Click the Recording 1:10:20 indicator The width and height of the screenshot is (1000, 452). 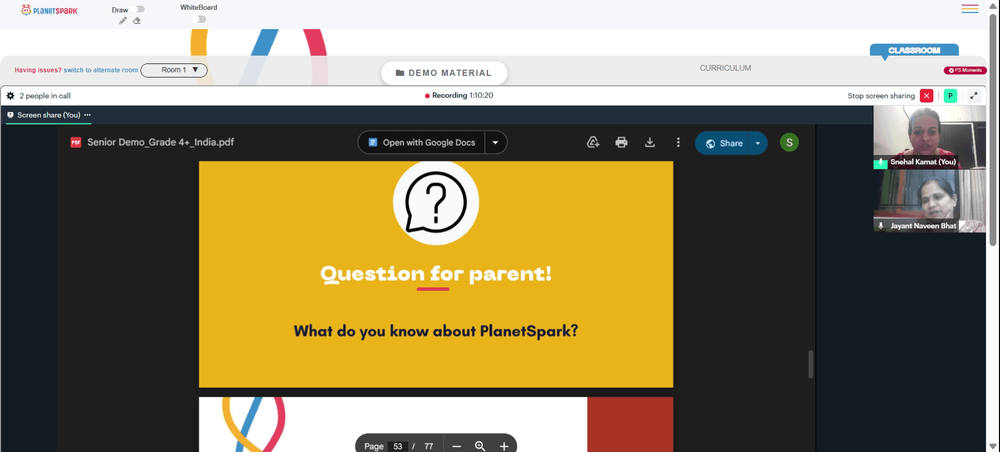pos(459,96)
